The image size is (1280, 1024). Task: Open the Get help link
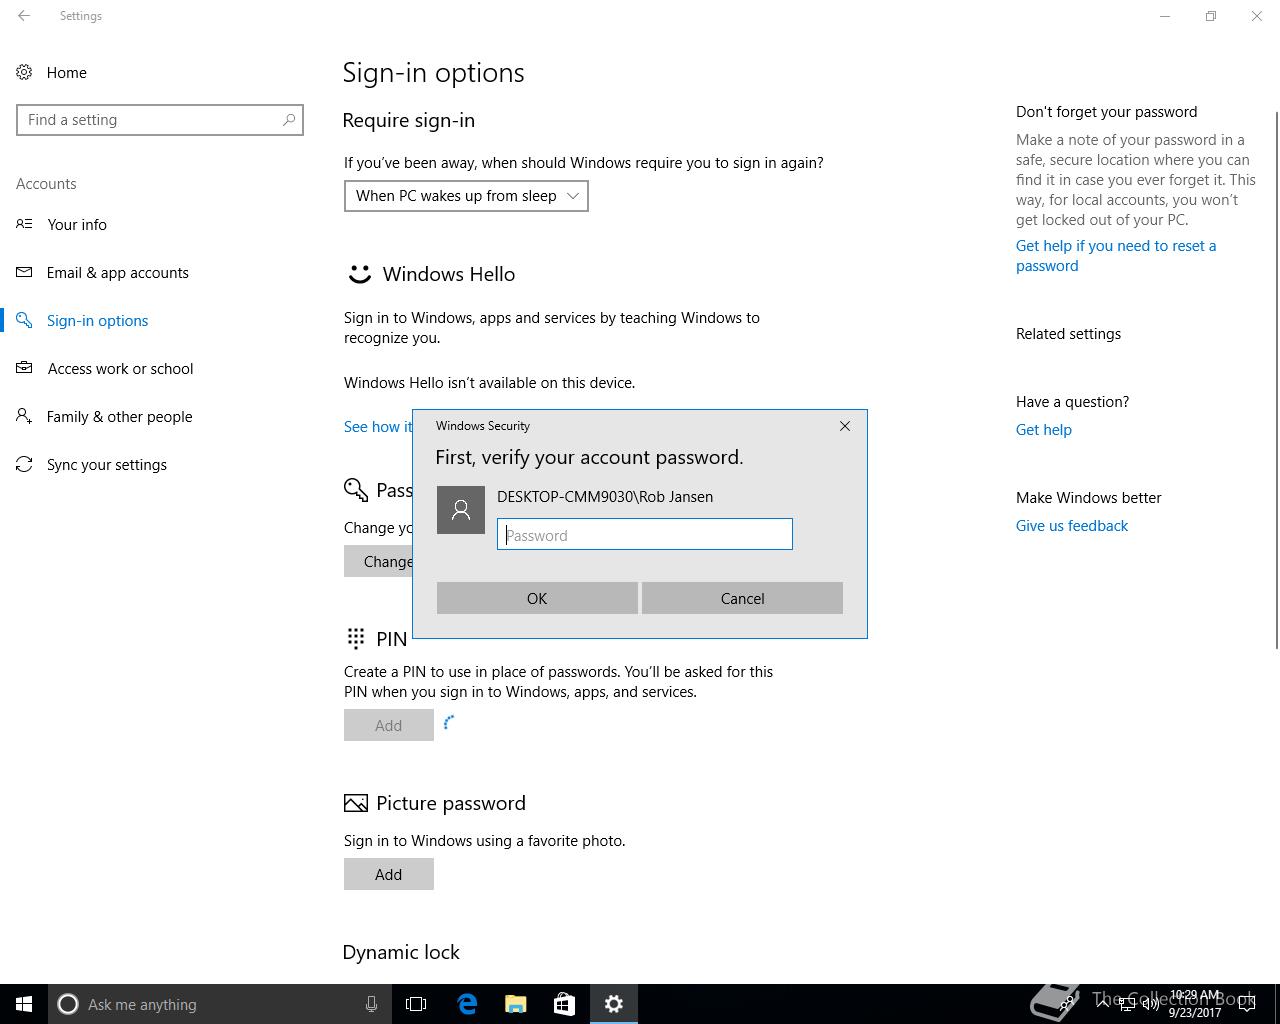(1044, 430)
